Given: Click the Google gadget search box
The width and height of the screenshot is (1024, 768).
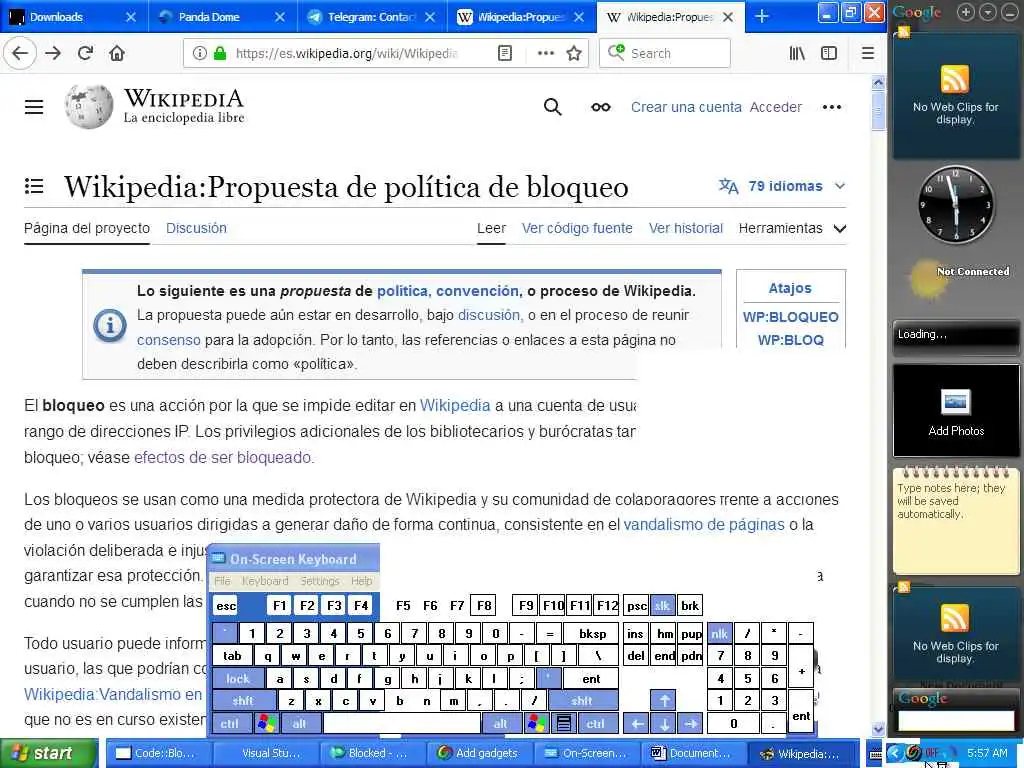Looking at the screenshot, I should coord(955,720).
